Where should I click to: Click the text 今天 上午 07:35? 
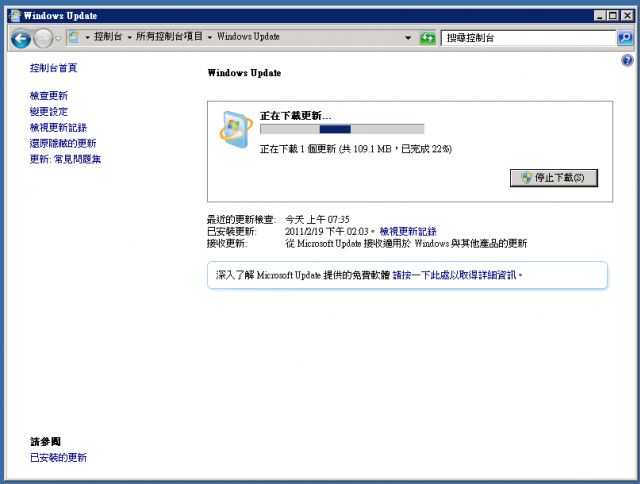coord(317,220)
